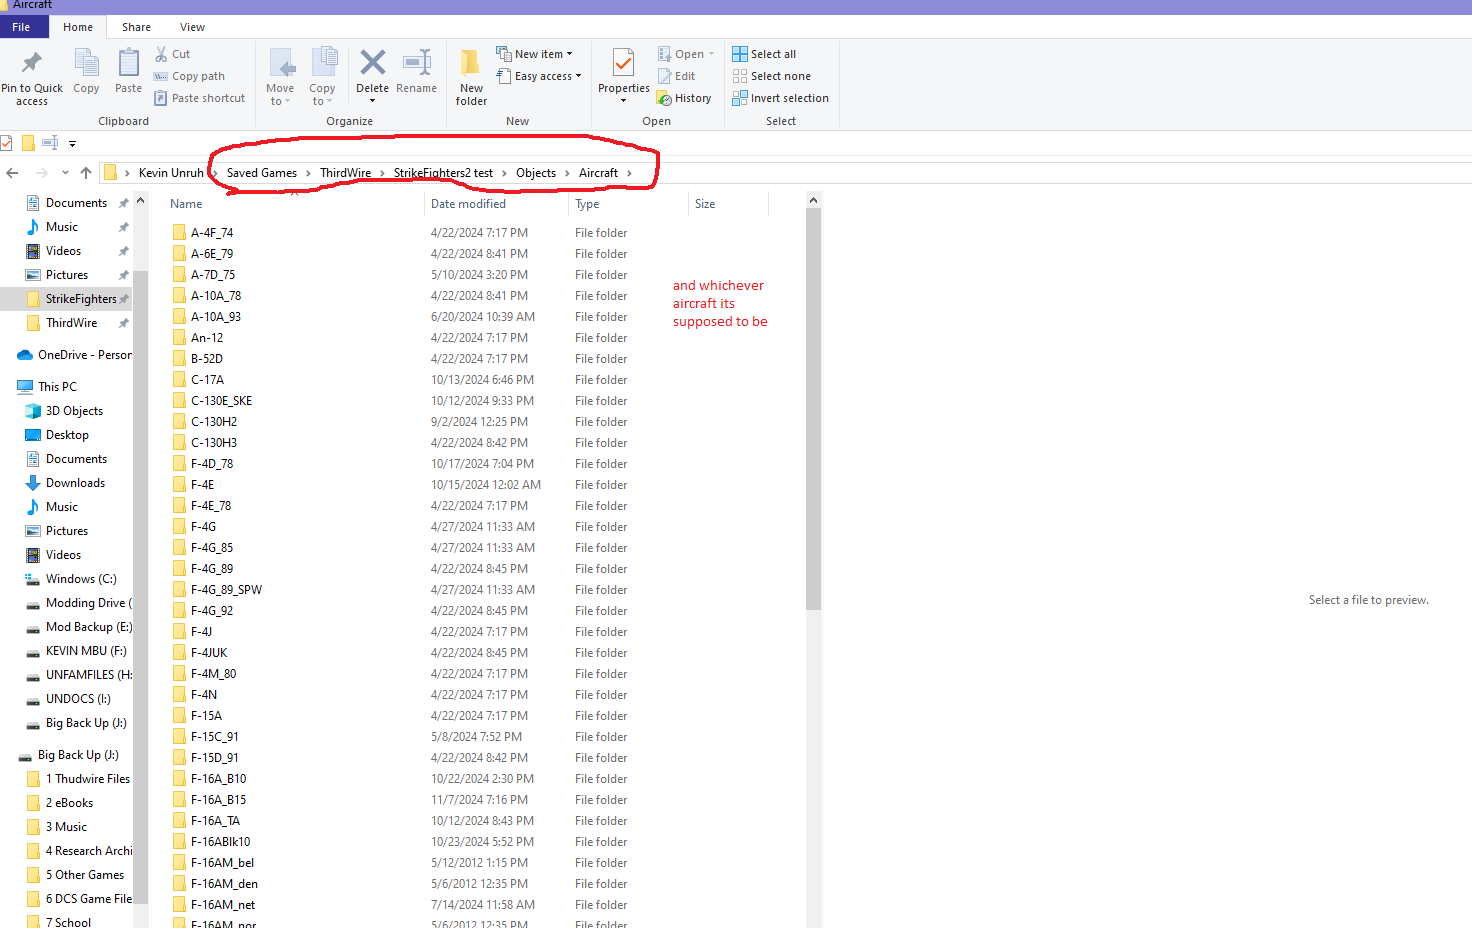This screenshot has height=928, width=1472.
Task: Click Objects in the address bar
Action: click(x=536, y=173)
